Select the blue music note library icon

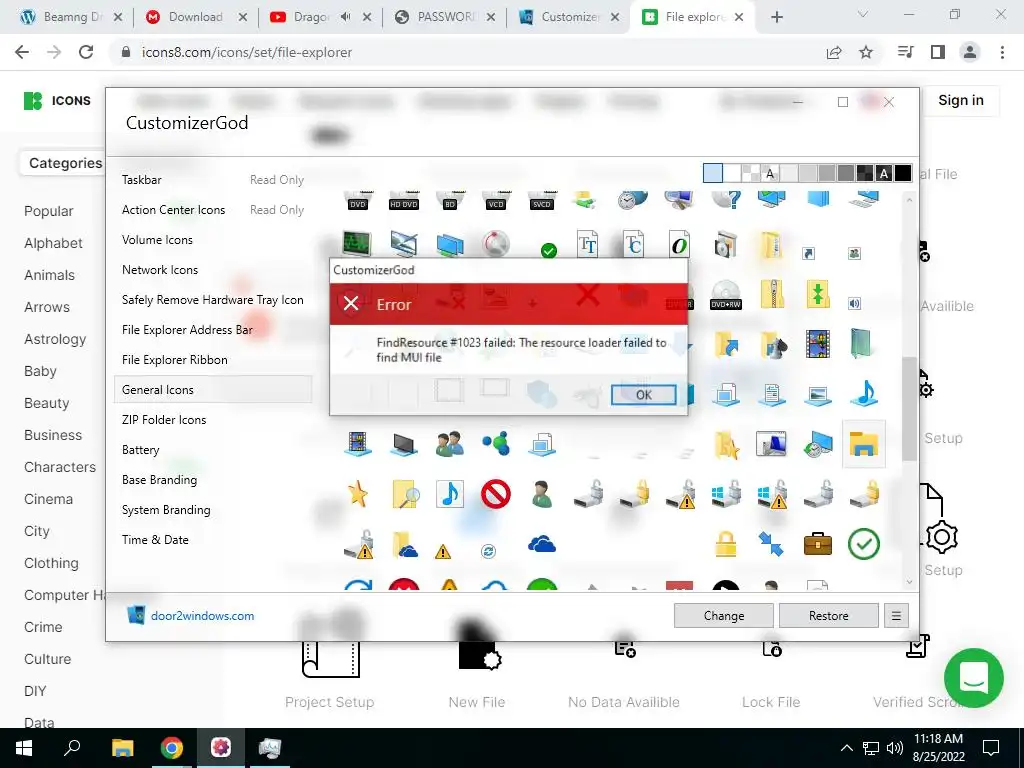(864, 393)
